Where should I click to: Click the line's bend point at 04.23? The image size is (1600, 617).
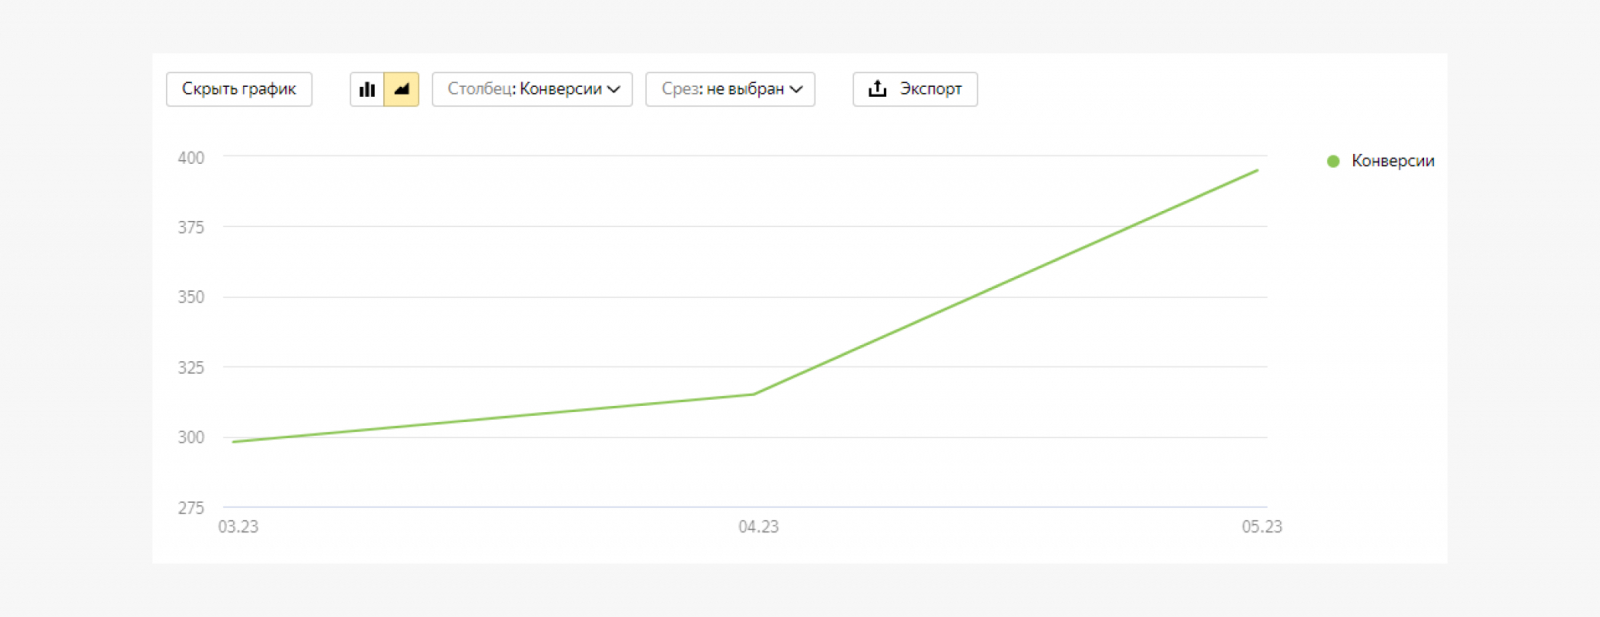tap(753, 394)
